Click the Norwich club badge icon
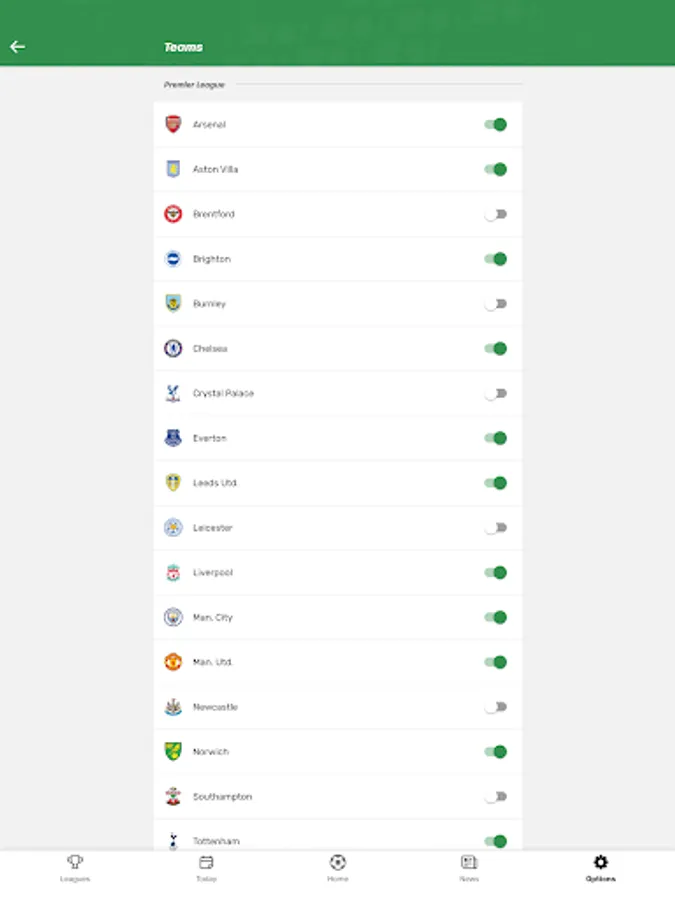 [x=173, y=751]
